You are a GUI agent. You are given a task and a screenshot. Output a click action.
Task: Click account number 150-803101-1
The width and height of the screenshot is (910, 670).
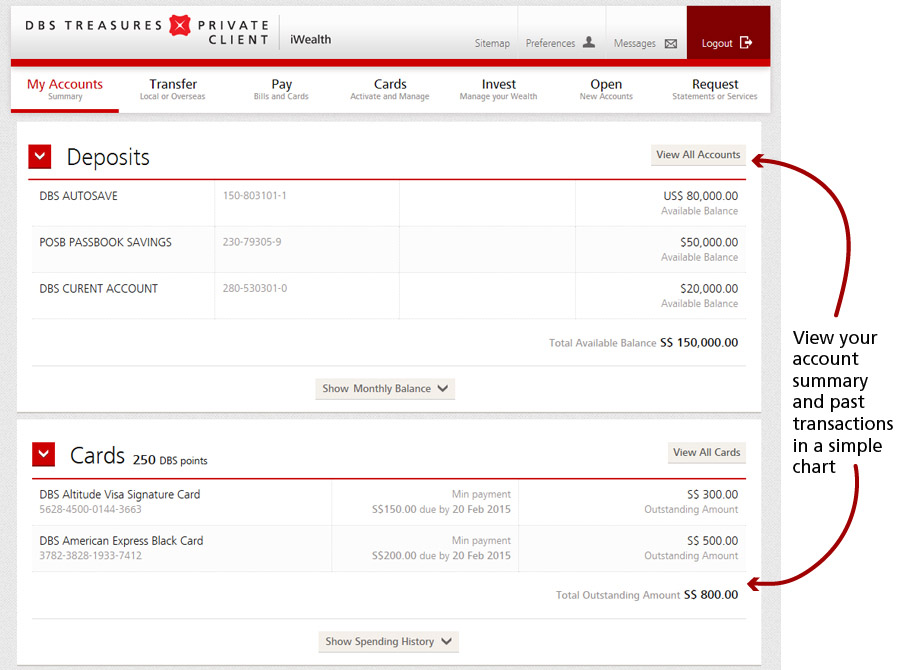[254, 196]
